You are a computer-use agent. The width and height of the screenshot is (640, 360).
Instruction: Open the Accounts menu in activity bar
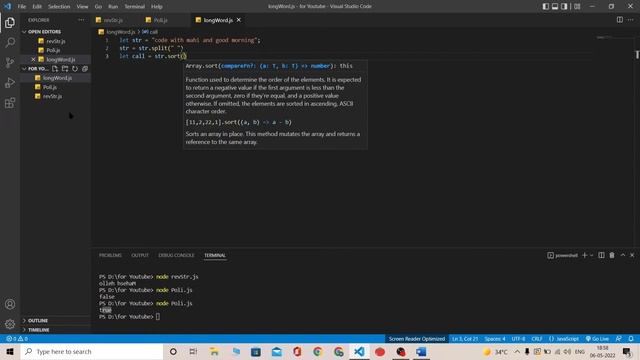(10, 304)
